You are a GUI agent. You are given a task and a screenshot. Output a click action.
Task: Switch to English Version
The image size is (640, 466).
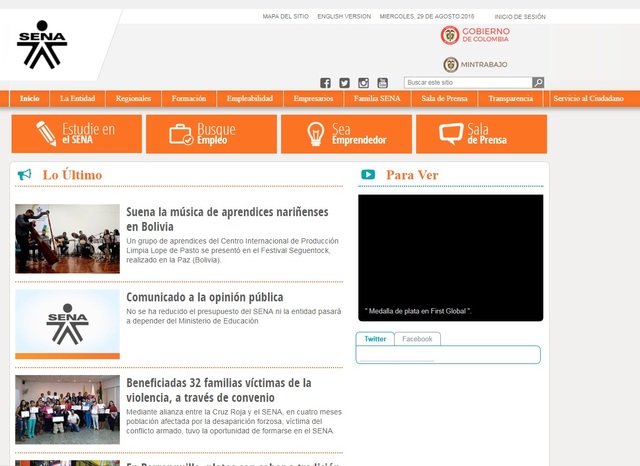click(344, 16)
